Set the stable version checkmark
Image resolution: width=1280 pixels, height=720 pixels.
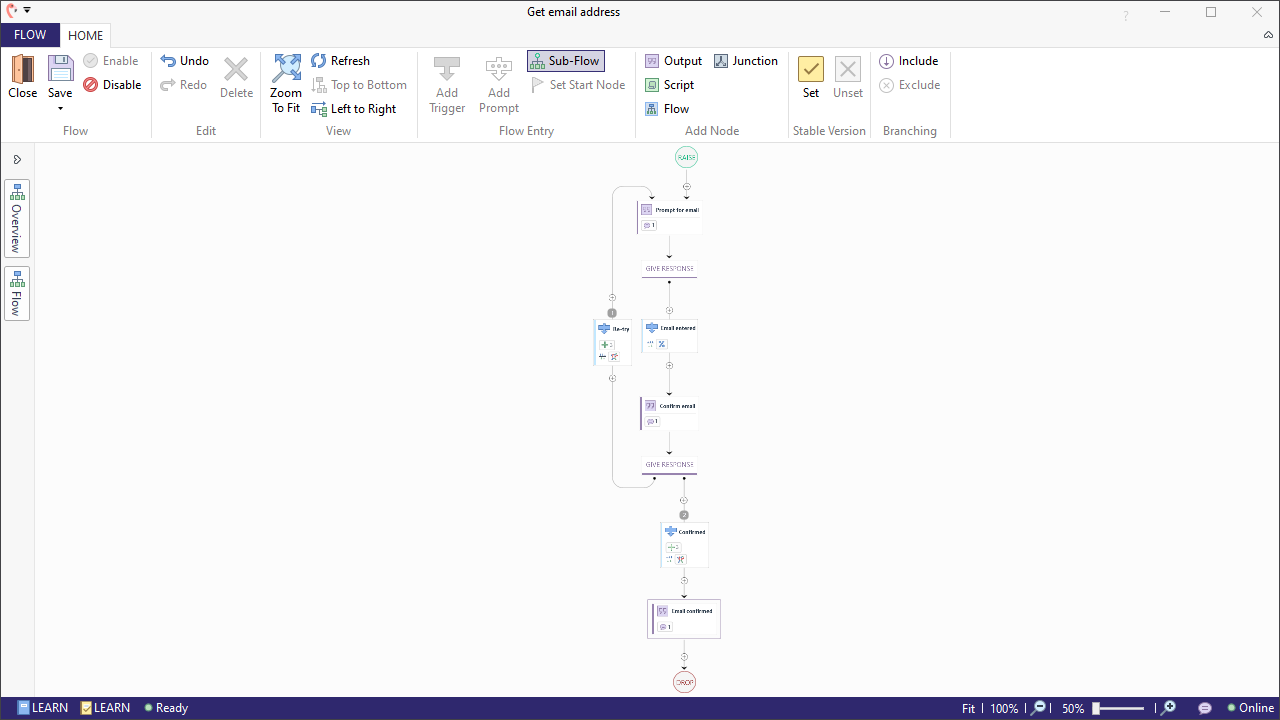810,71
